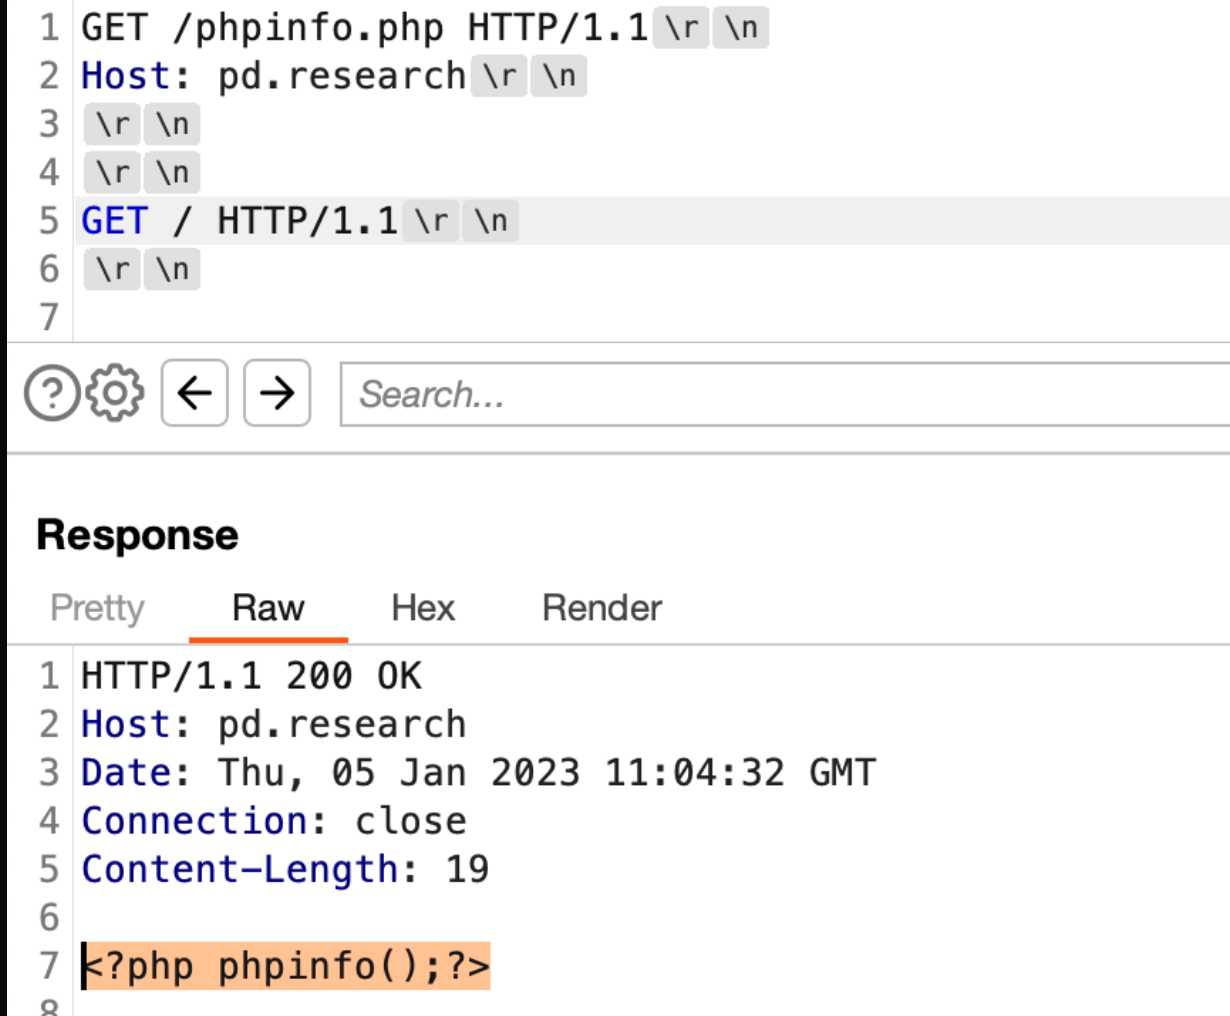Switch to the Pretty response tab
The height and width of the screenshot is (1016, 1230).
[x=97, y=608]
